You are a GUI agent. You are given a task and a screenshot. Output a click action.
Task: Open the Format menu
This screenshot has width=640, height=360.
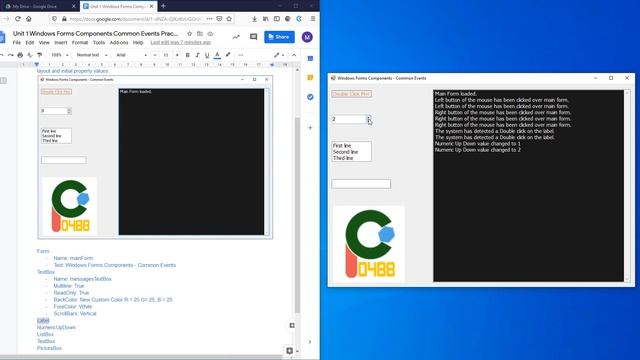pos(80,42)
